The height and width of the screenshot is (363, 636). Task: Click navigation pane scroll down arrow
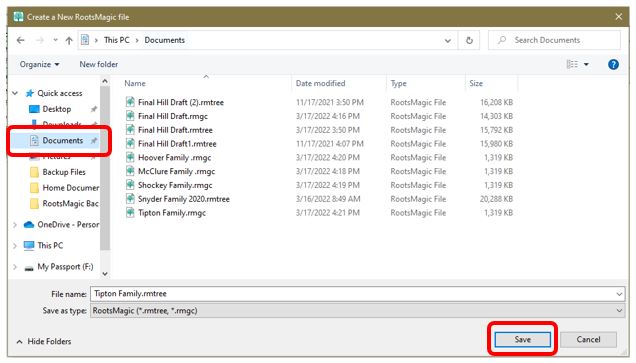point(105,274)
